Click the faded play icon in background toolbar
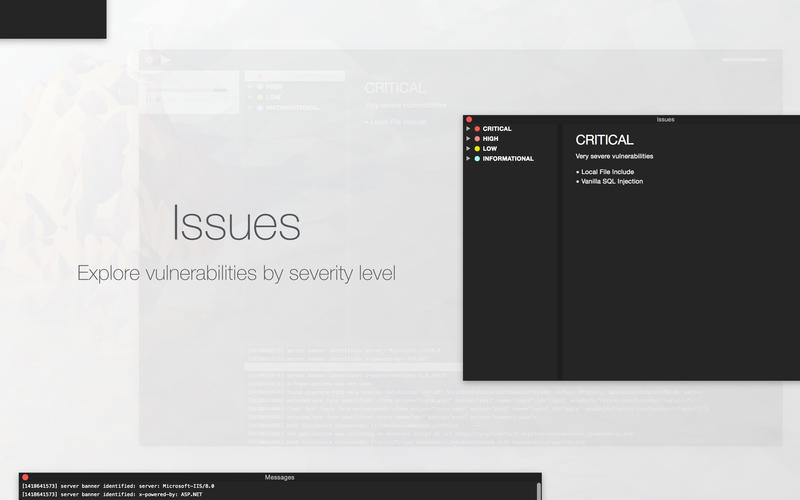800x500 pixels. [166, 60]
